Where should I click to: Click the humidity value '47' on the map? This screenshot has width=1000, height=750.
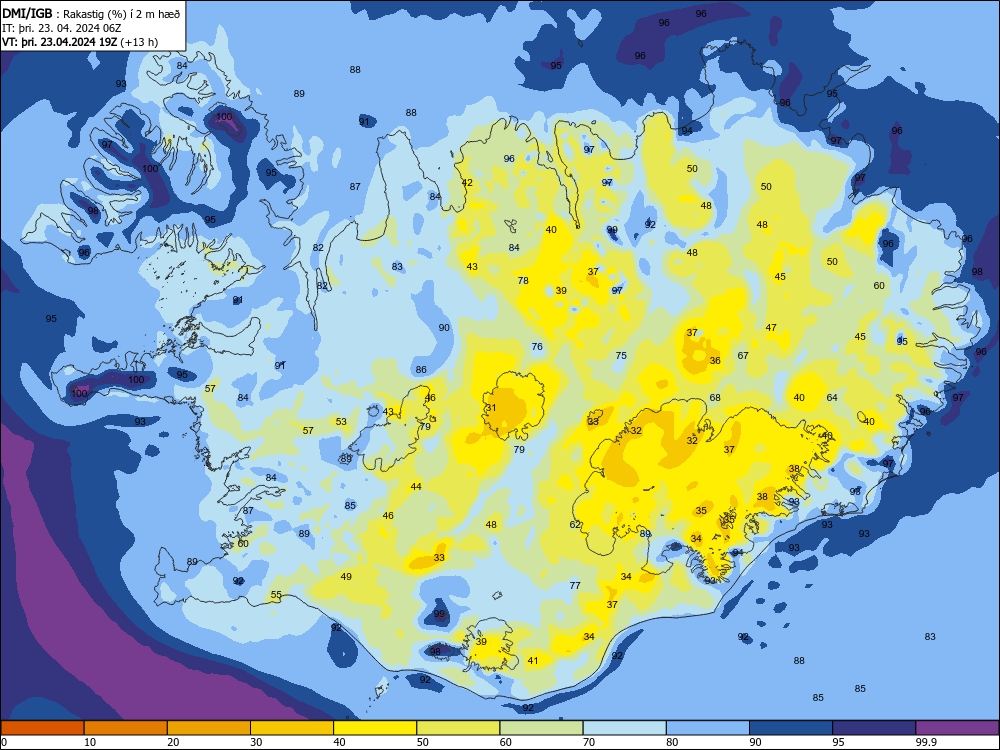[x=771, y=327]
